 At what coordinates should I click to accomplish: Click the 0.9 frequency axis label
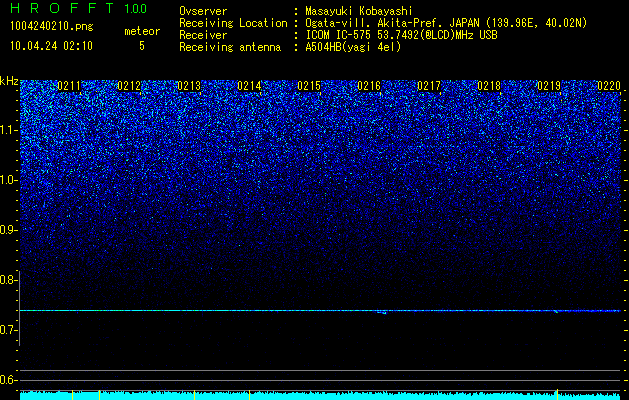click(8, 230)
